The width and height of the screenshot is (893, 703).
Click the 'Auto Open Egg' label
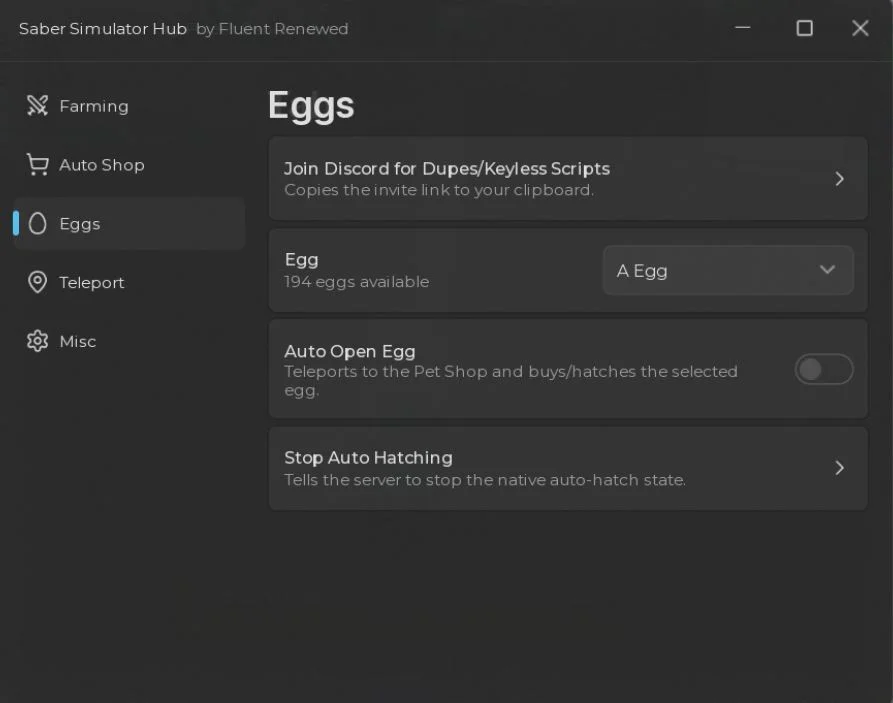350,352
